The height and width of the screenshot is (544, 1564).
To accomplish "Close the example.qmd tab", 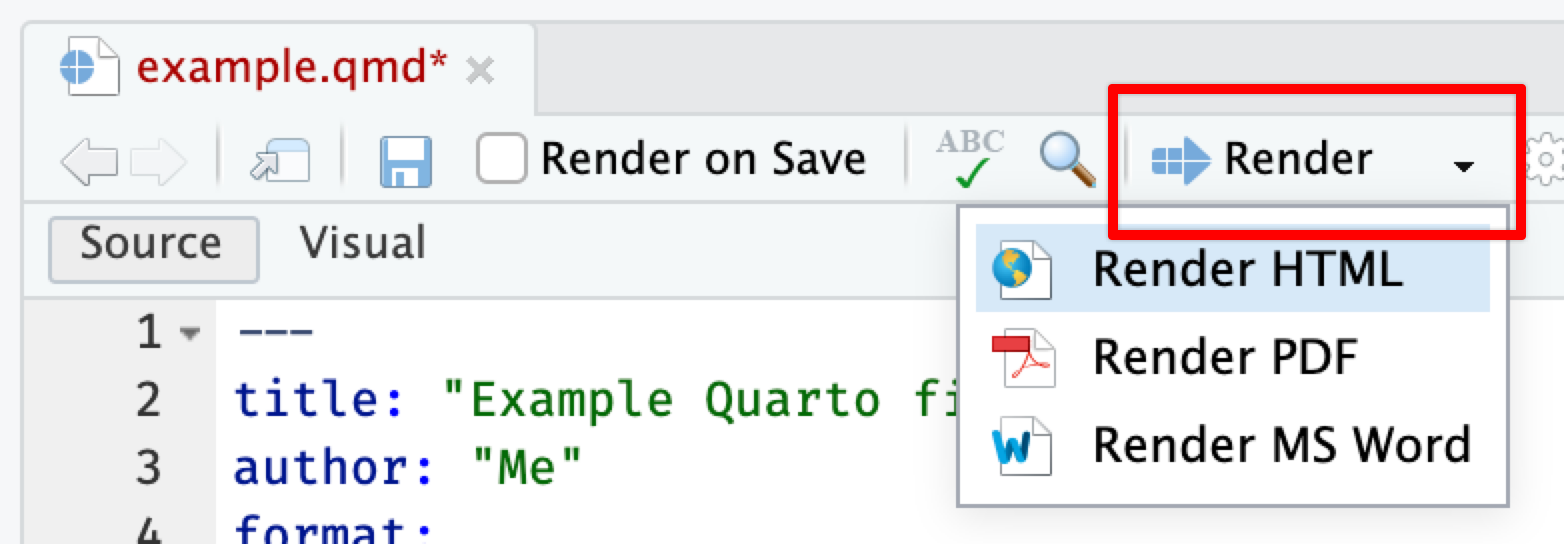I will click(480, 69).
